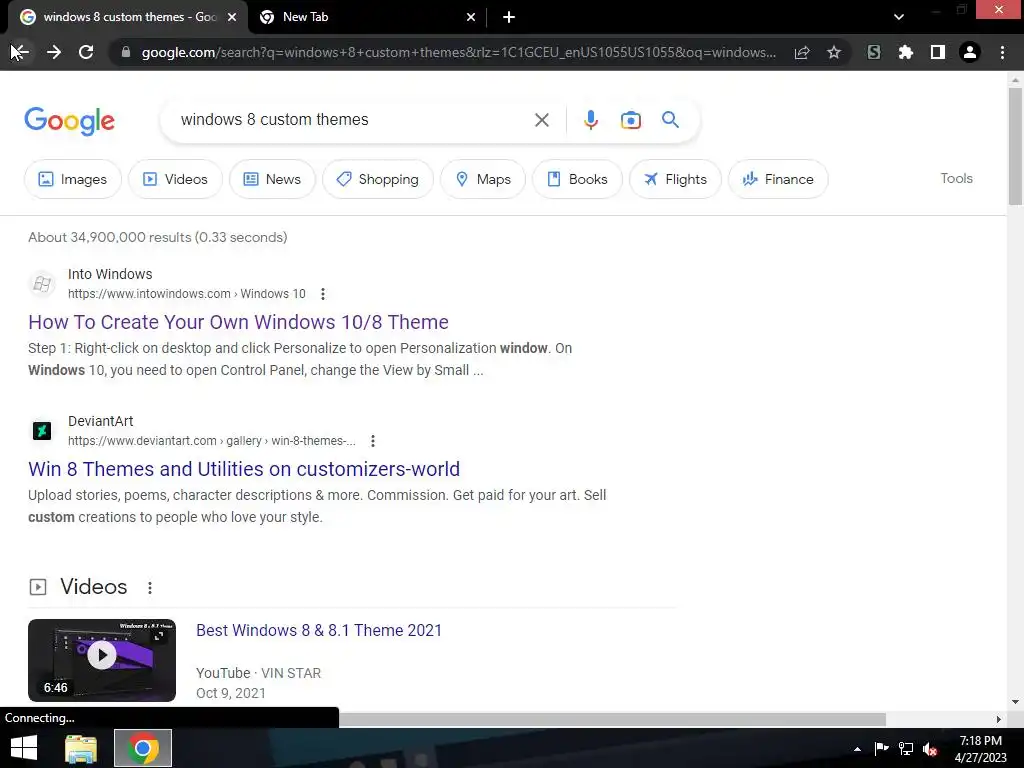Close the windows 8 custom themes tab
This screenshot has width=1024, height=768.
(x=232, y=17)
